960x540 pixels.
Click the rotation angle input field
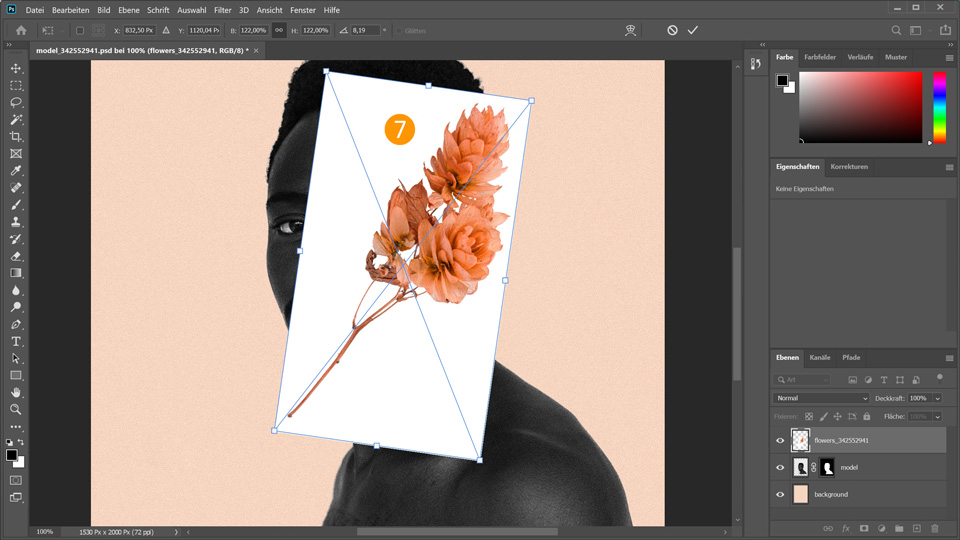[365, 30]
